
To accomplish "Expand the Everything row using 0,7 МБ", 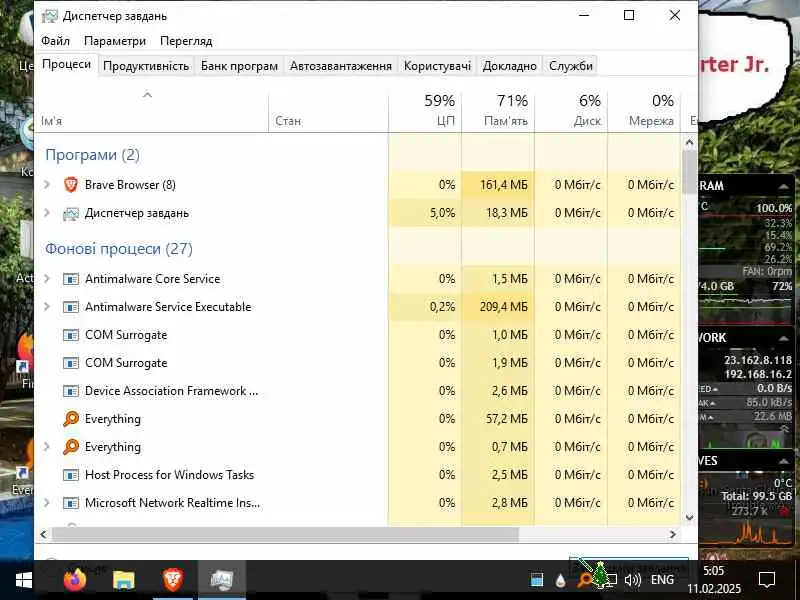I will (x=47, y=447).
